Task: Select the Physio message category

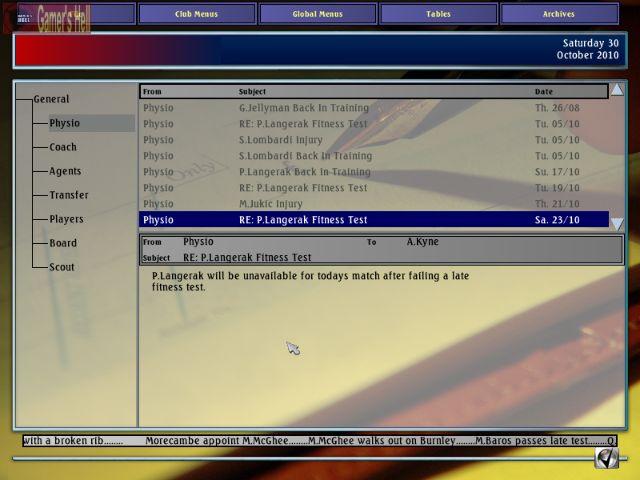Action: [x=65, y=123]
